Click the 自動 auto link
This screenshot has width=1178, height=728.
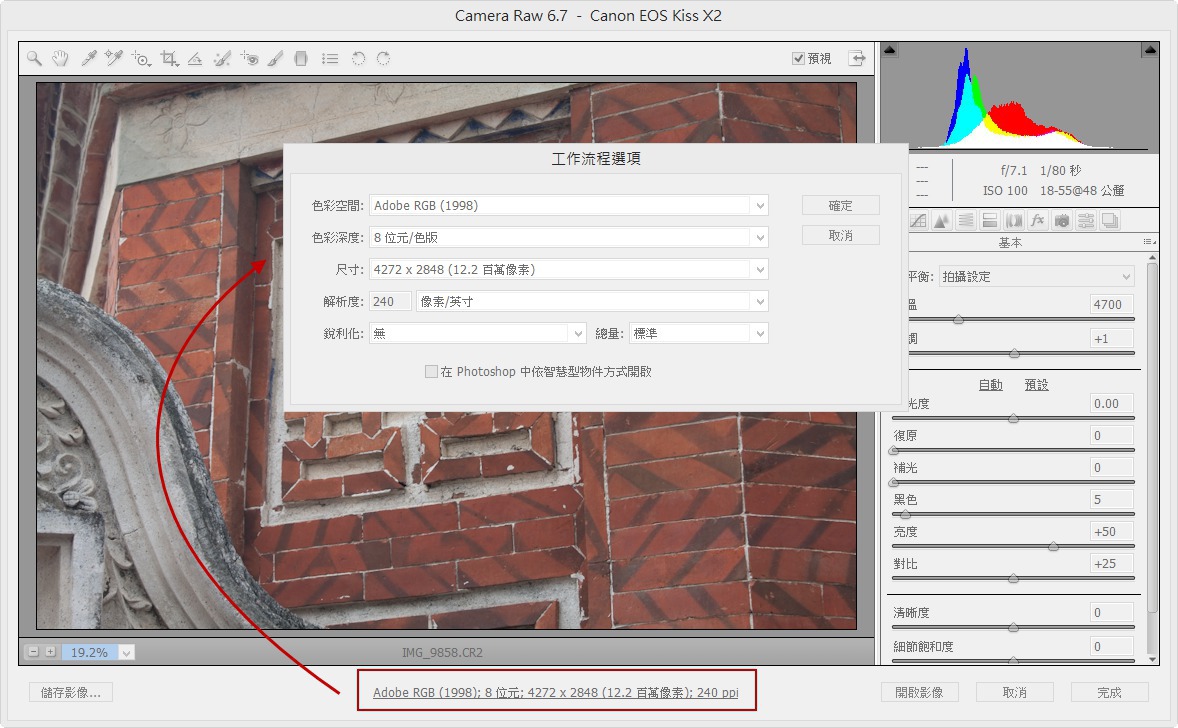991,385
